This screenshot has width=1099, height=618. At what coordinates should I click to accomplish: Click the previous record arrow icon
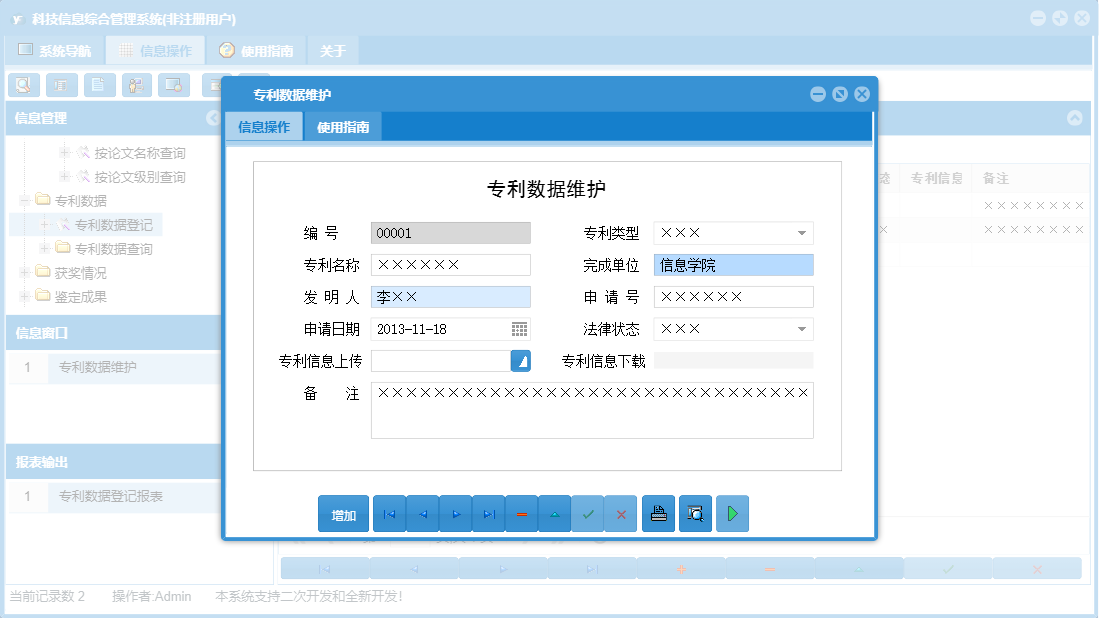pos(422,513)
